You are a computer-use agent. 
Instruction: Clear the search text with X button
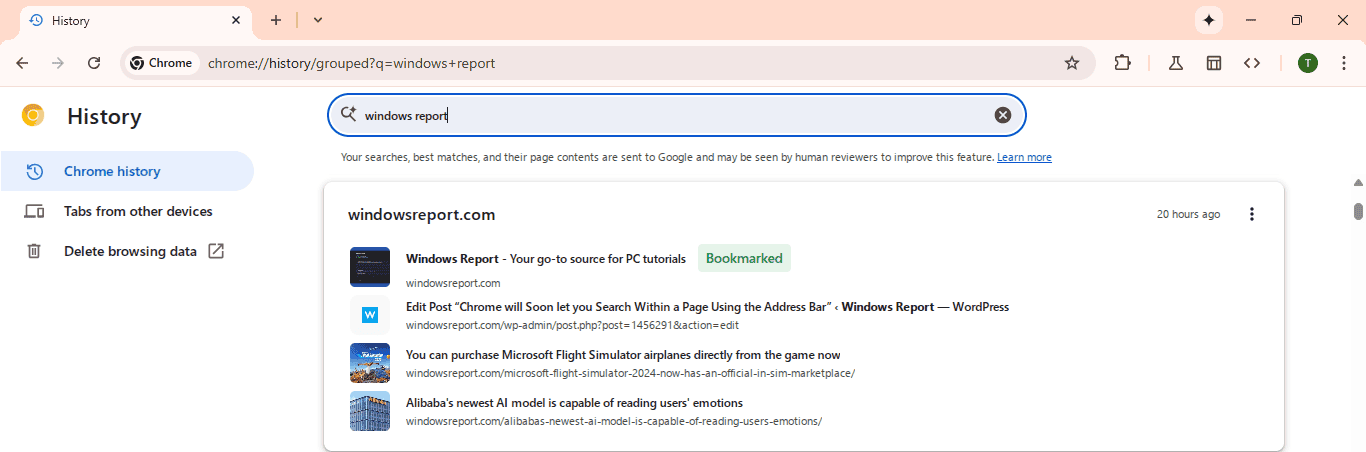click(x=1003, y=115)
